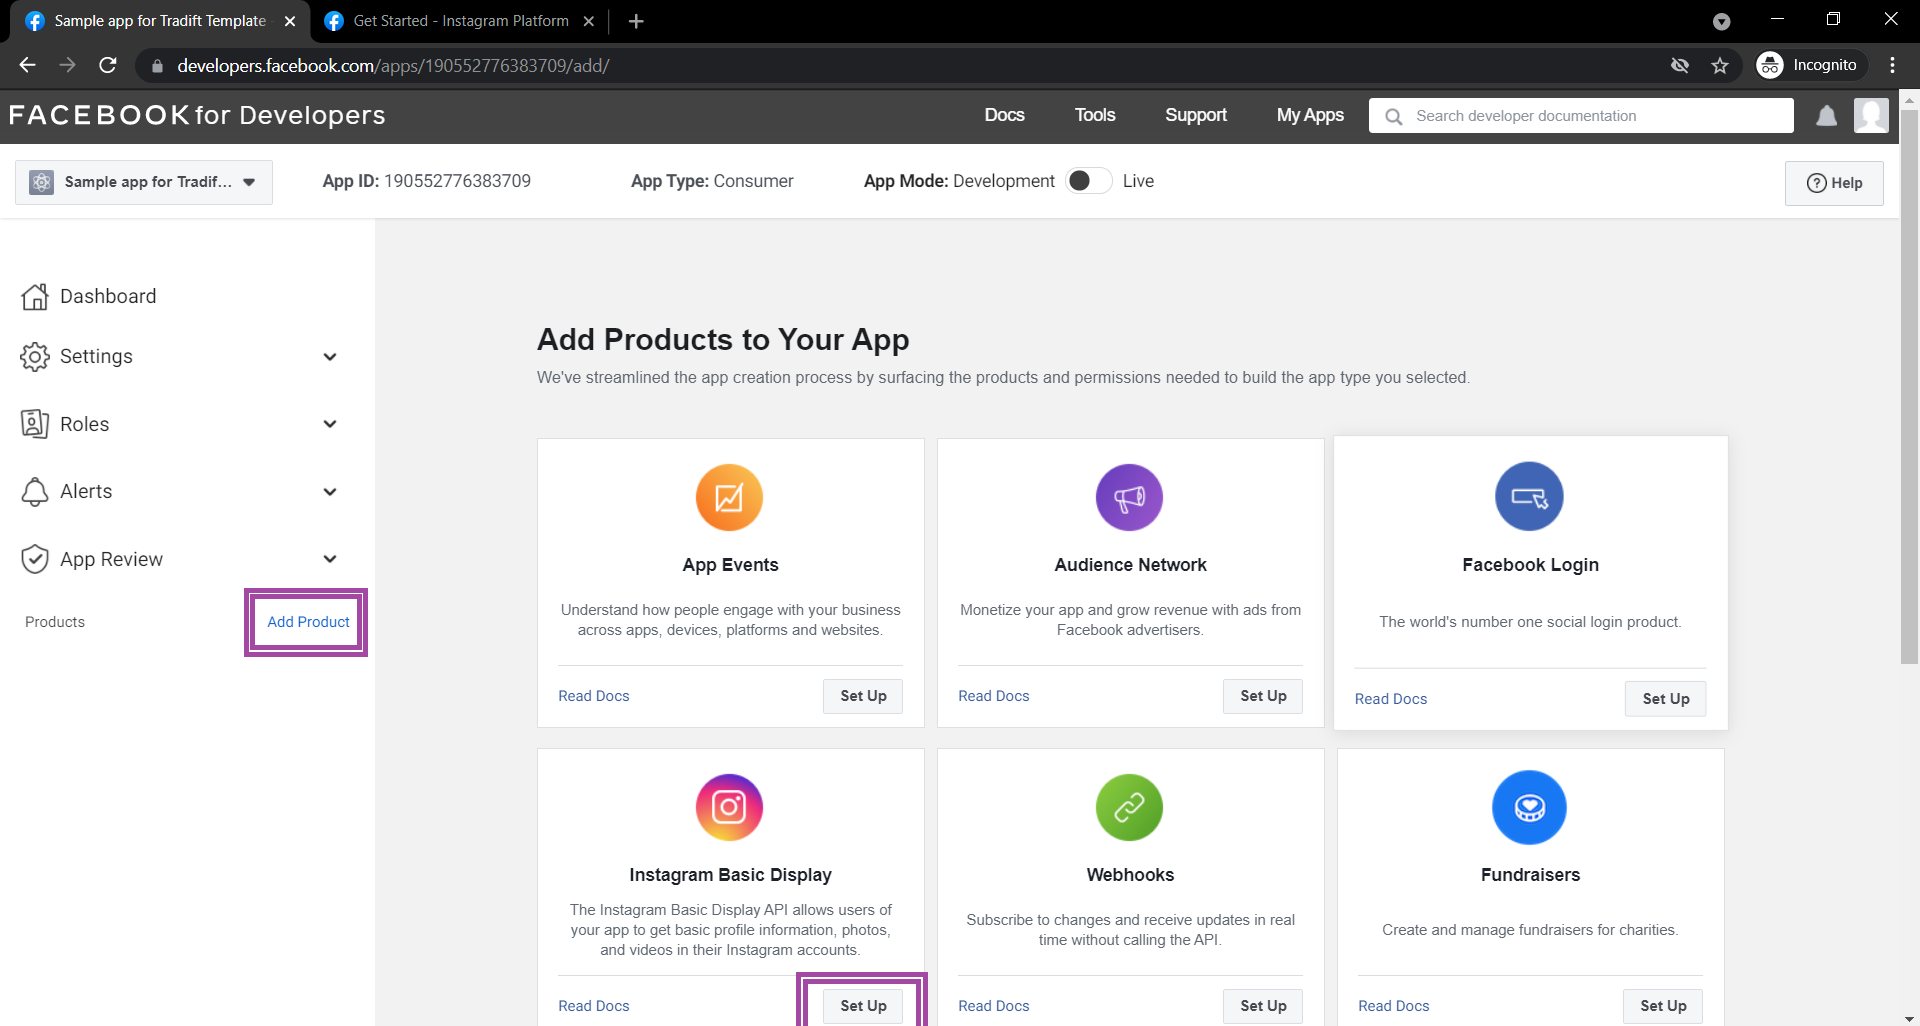1920x1026 pixels.
Task: Click the Incognito profile indicator
Action: (1811, 65)
